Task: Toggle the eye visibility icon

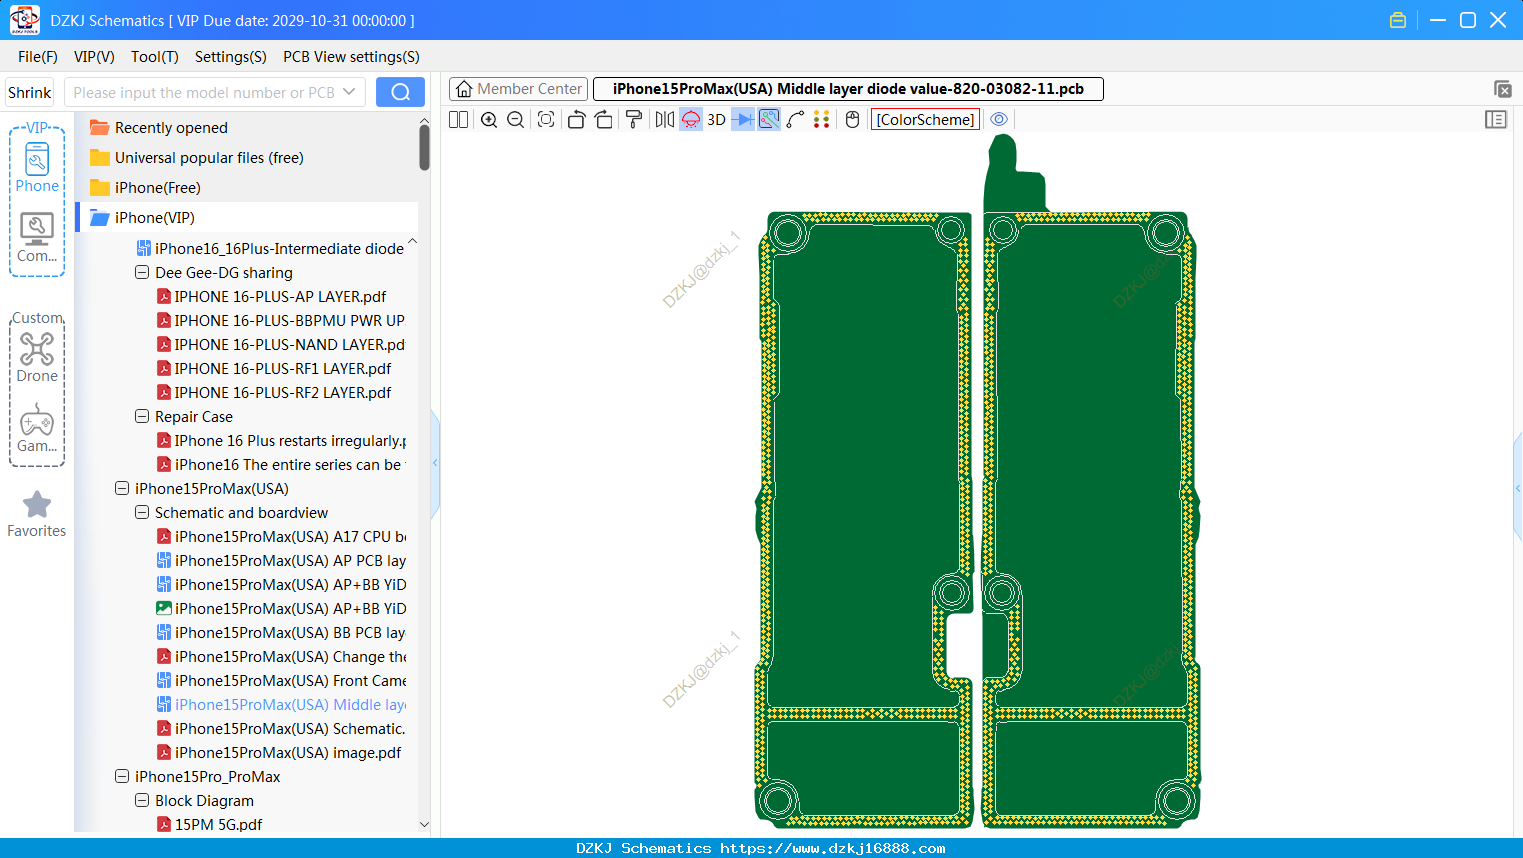Action: click(x=999, y=119)
